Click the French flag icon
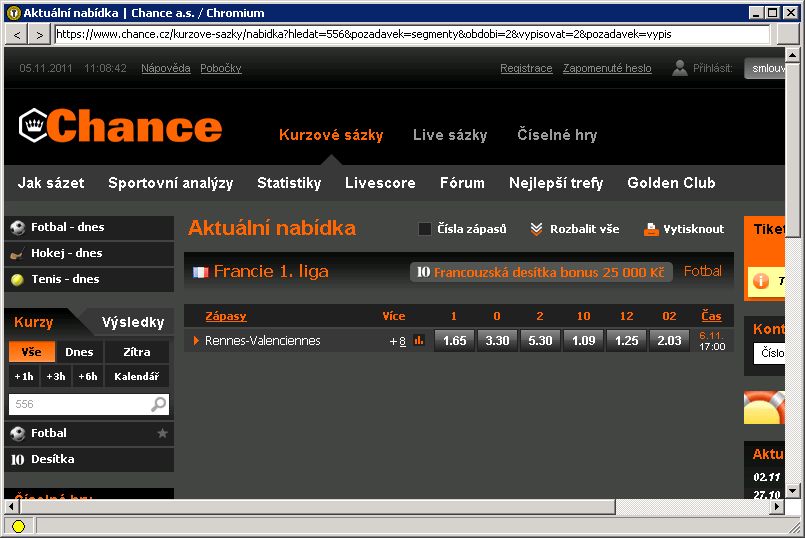Viewport: 805px width, 538px height. [x=200, y=272]
